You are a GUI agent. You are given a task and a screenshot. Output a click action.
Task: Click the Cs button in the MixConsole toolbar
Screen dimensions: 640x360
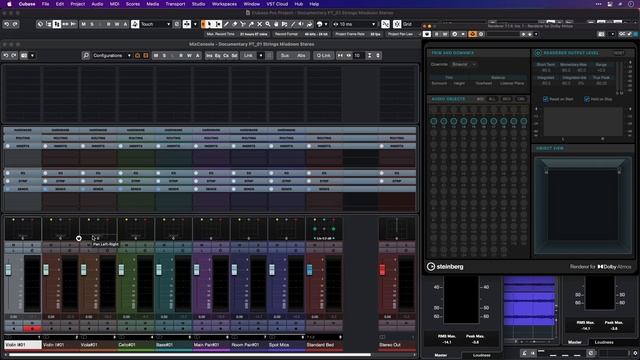coord(226,56)
